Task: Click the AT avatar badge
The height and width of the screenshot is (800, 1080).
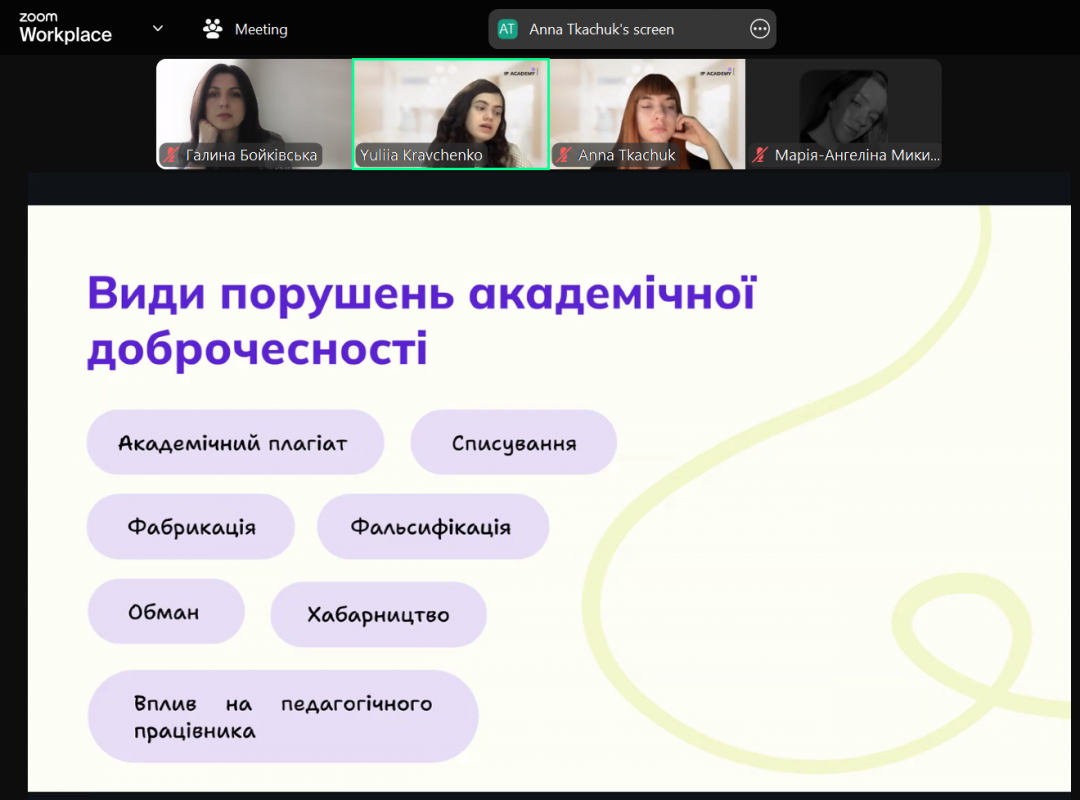Action: click(x=507, y=29)
